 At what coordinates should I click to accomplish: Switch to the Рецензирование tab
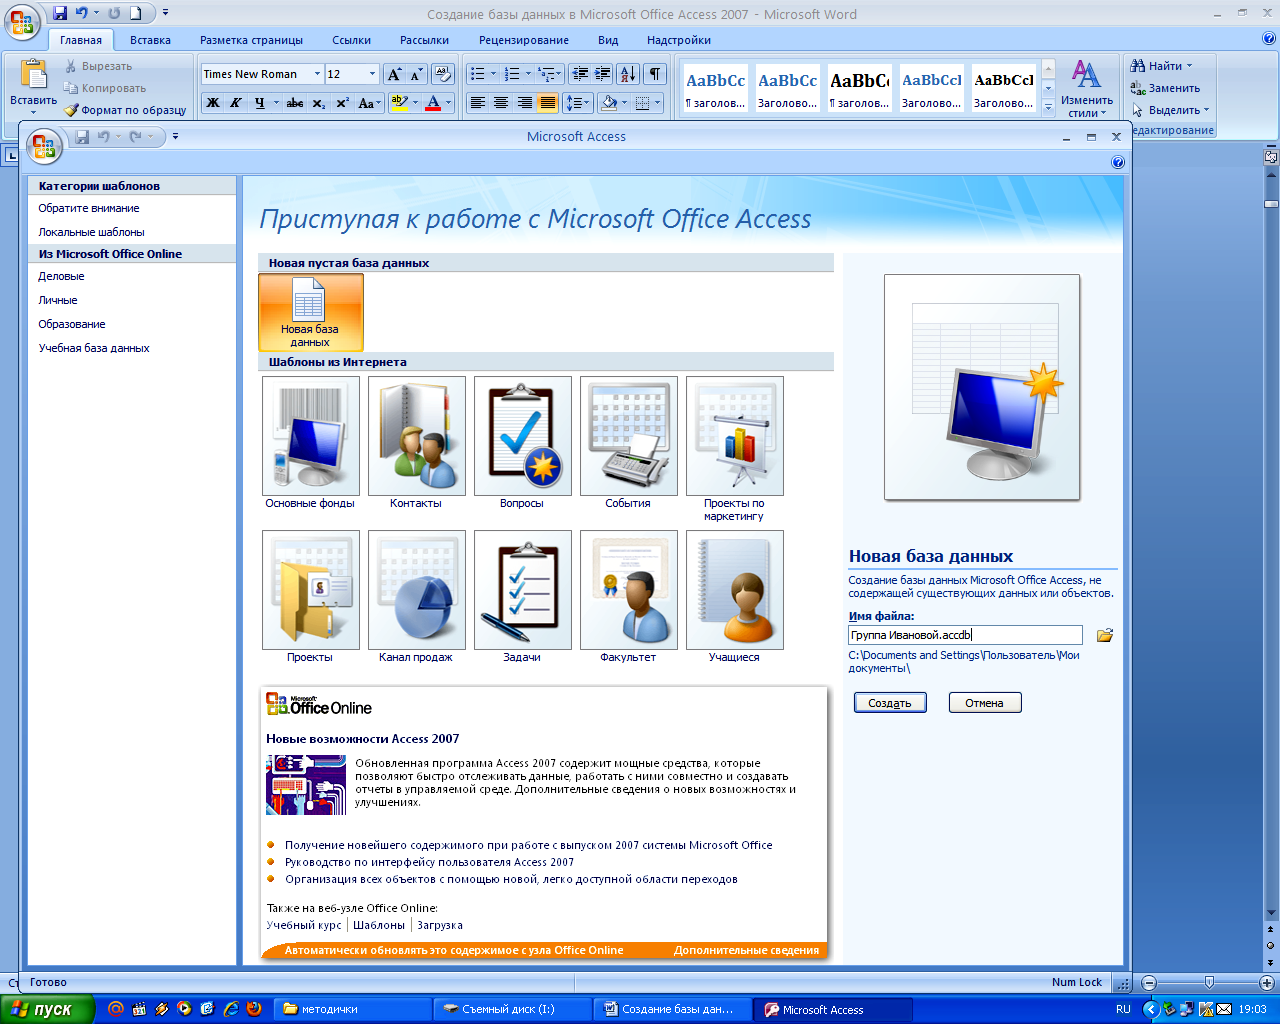[x=523, y=40]
